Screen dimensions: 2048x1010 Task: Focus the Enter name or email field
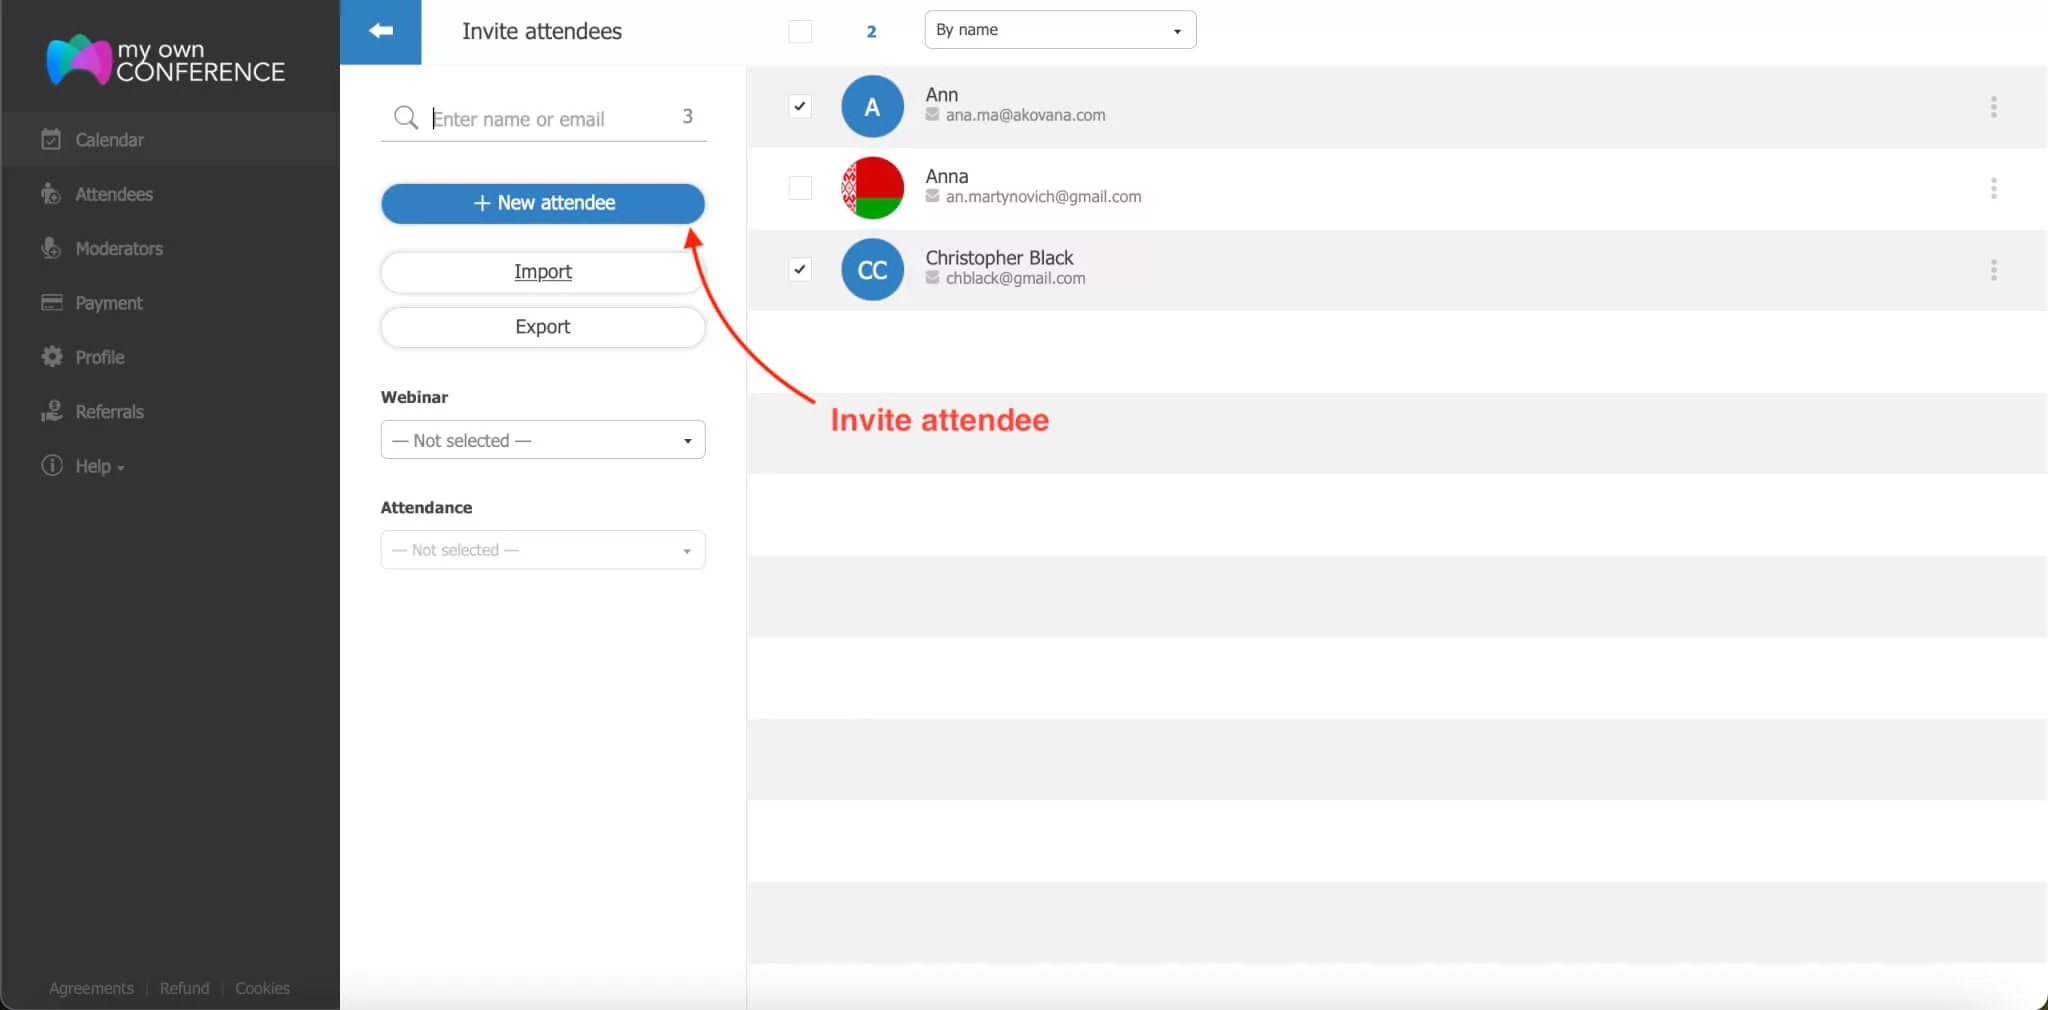pos(550,119)
